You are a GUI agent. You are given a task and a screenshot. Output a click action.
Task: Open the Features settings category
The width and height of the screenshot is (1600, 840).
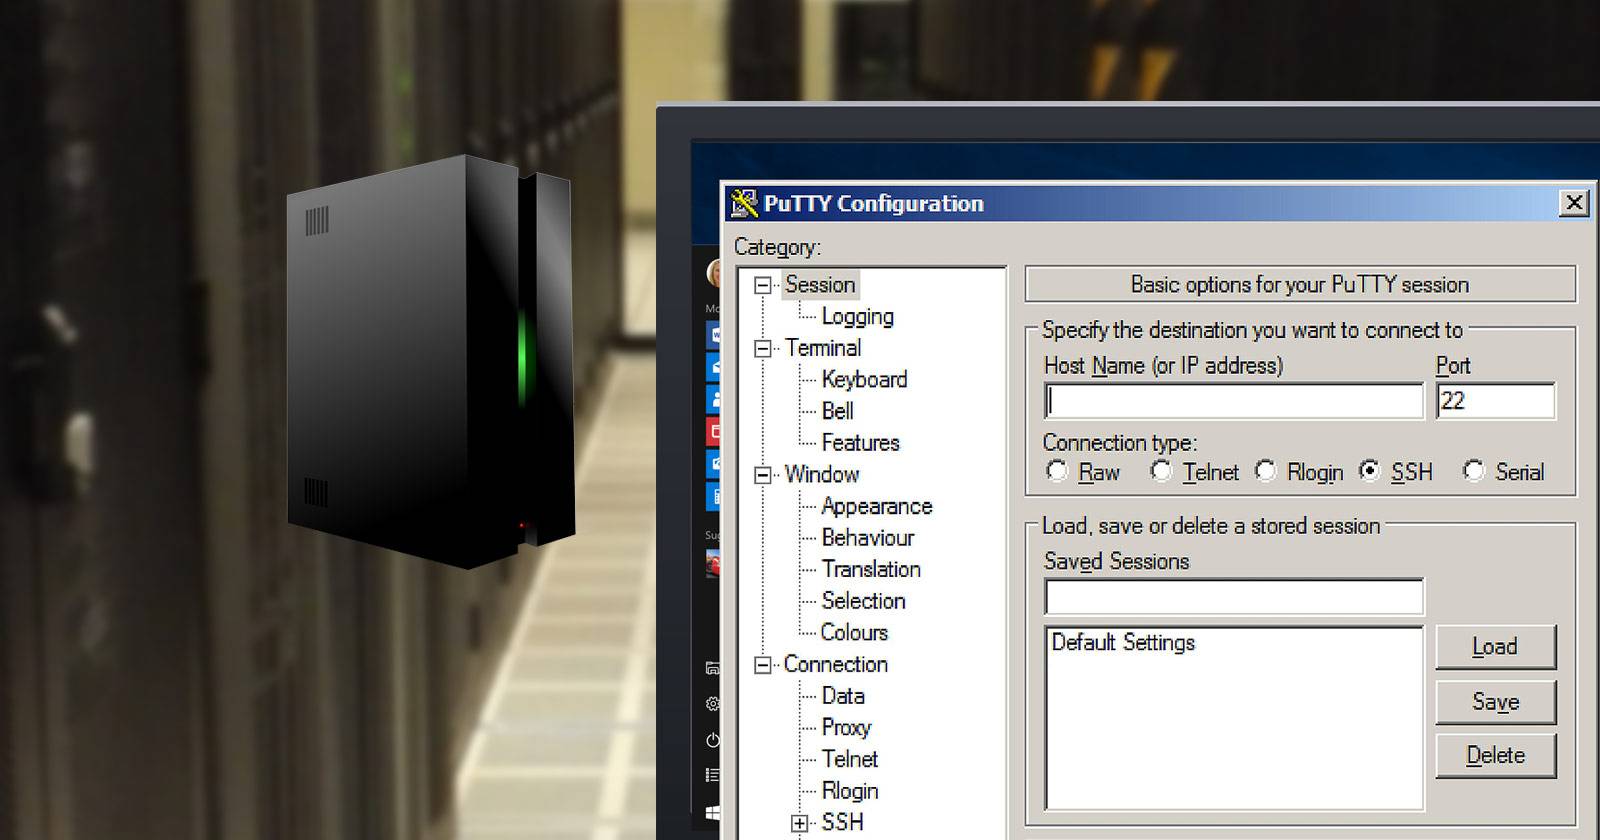point(861,442)
